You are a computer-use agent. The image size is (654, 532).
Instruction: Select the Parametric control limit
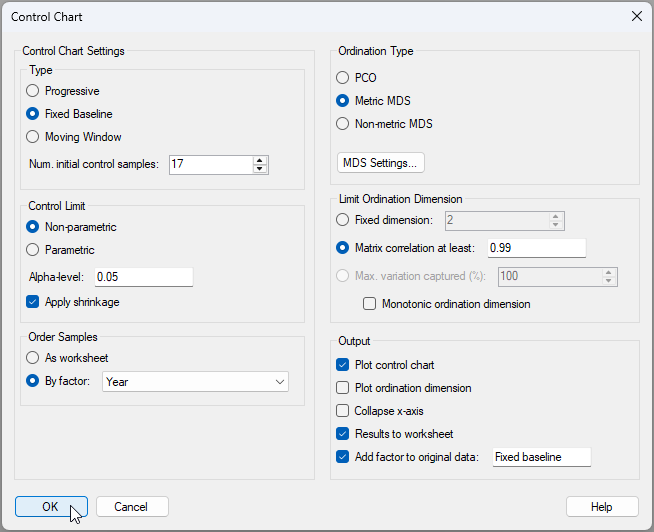[x=33, y=250]
